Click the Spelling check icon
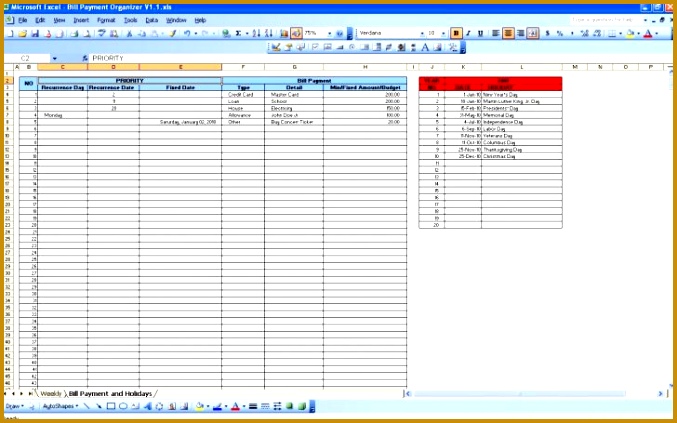 102,33
